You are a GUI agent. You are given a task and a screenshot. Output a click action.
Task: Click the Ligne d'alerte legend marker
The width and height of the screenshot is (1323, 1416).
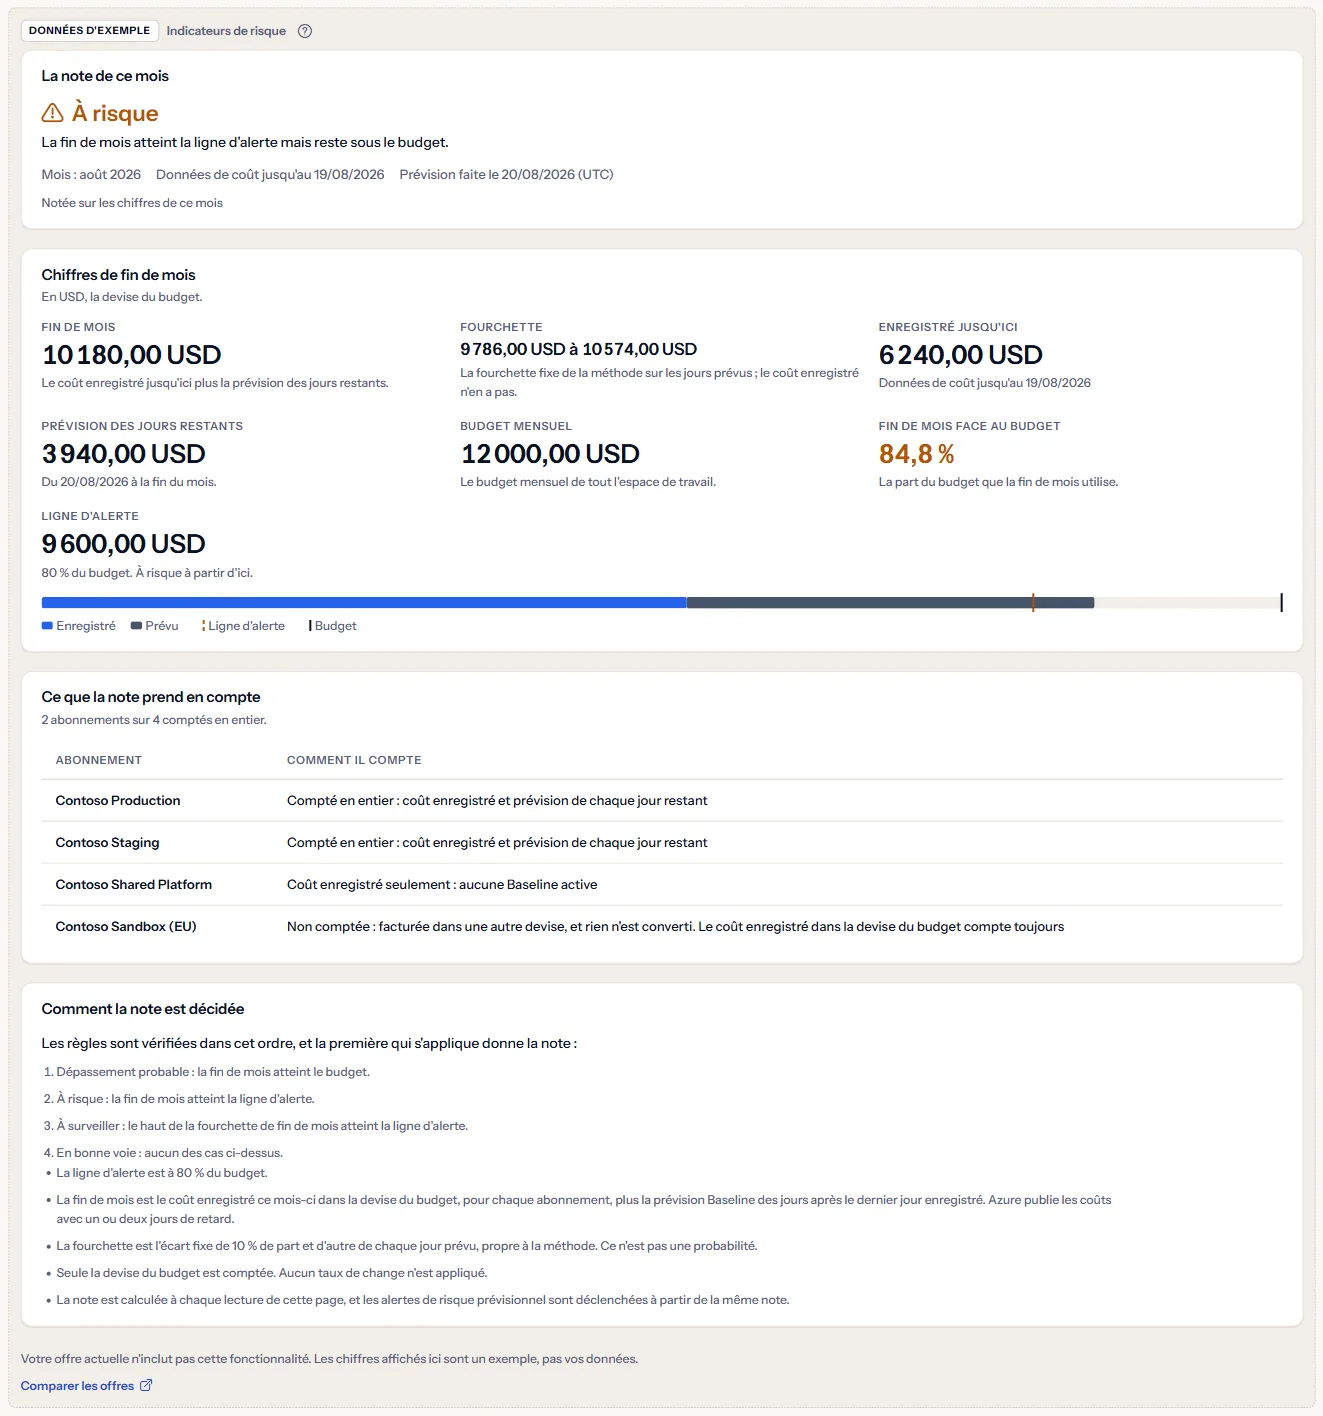pyautogui.click(x=204, y=626)
